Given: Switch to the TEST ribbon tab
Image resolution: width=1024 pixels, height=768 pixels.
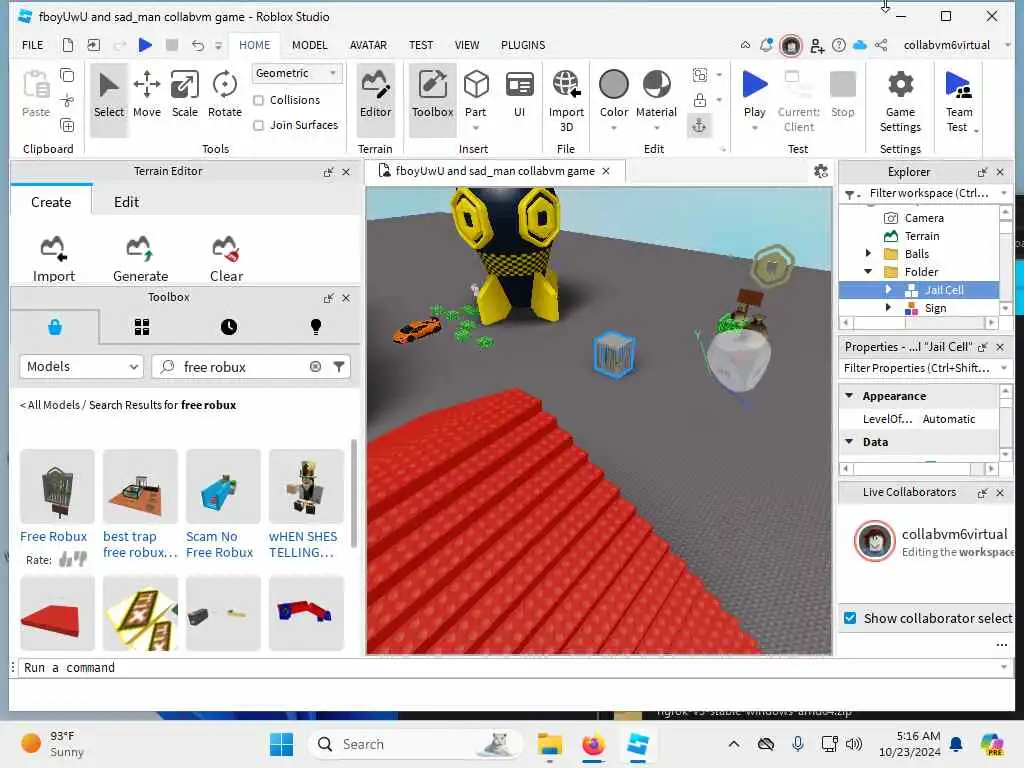Looking at the screenshot, I should 421,45.
